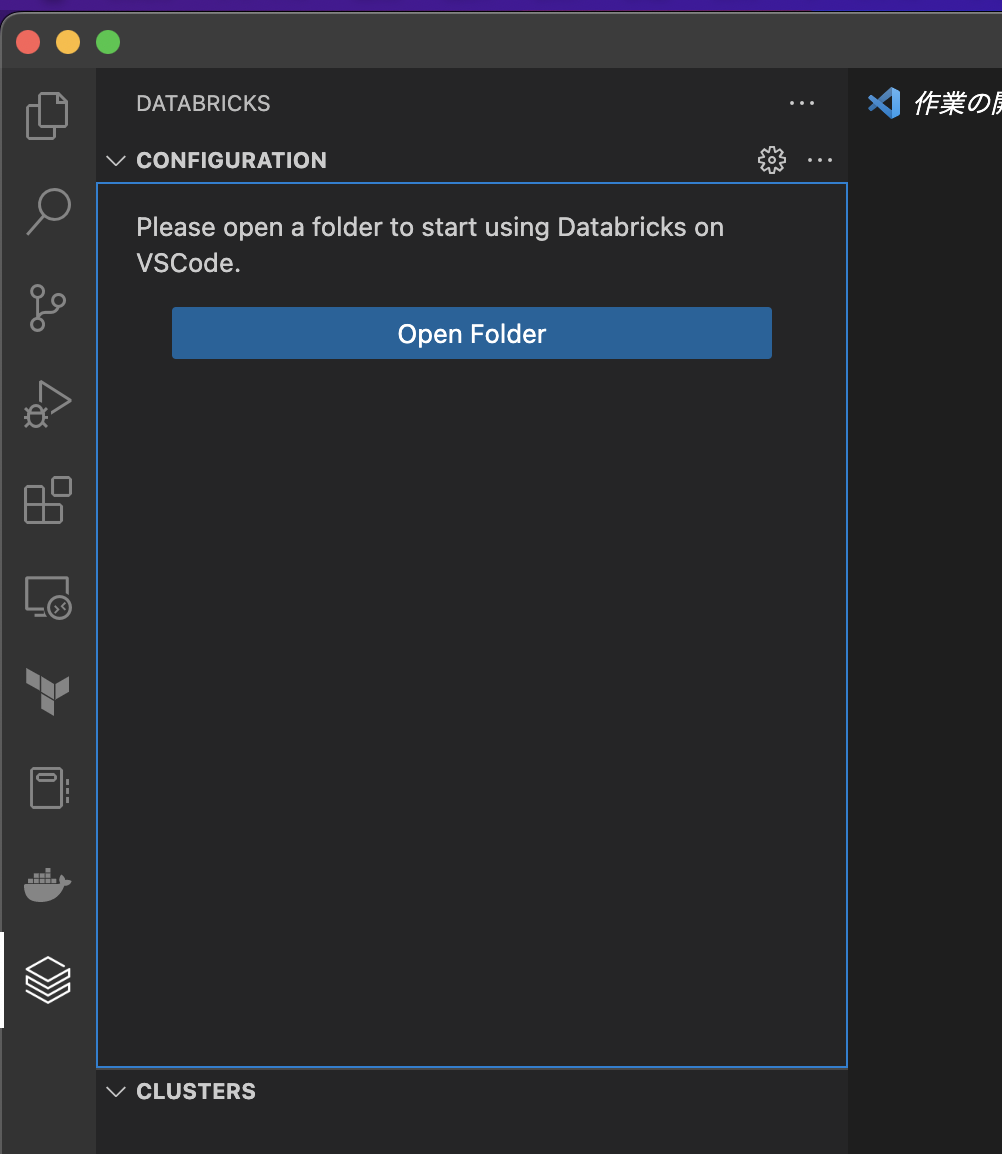
Task: Click the DATABRICKS panel title
Action: [x=203, y=103]
